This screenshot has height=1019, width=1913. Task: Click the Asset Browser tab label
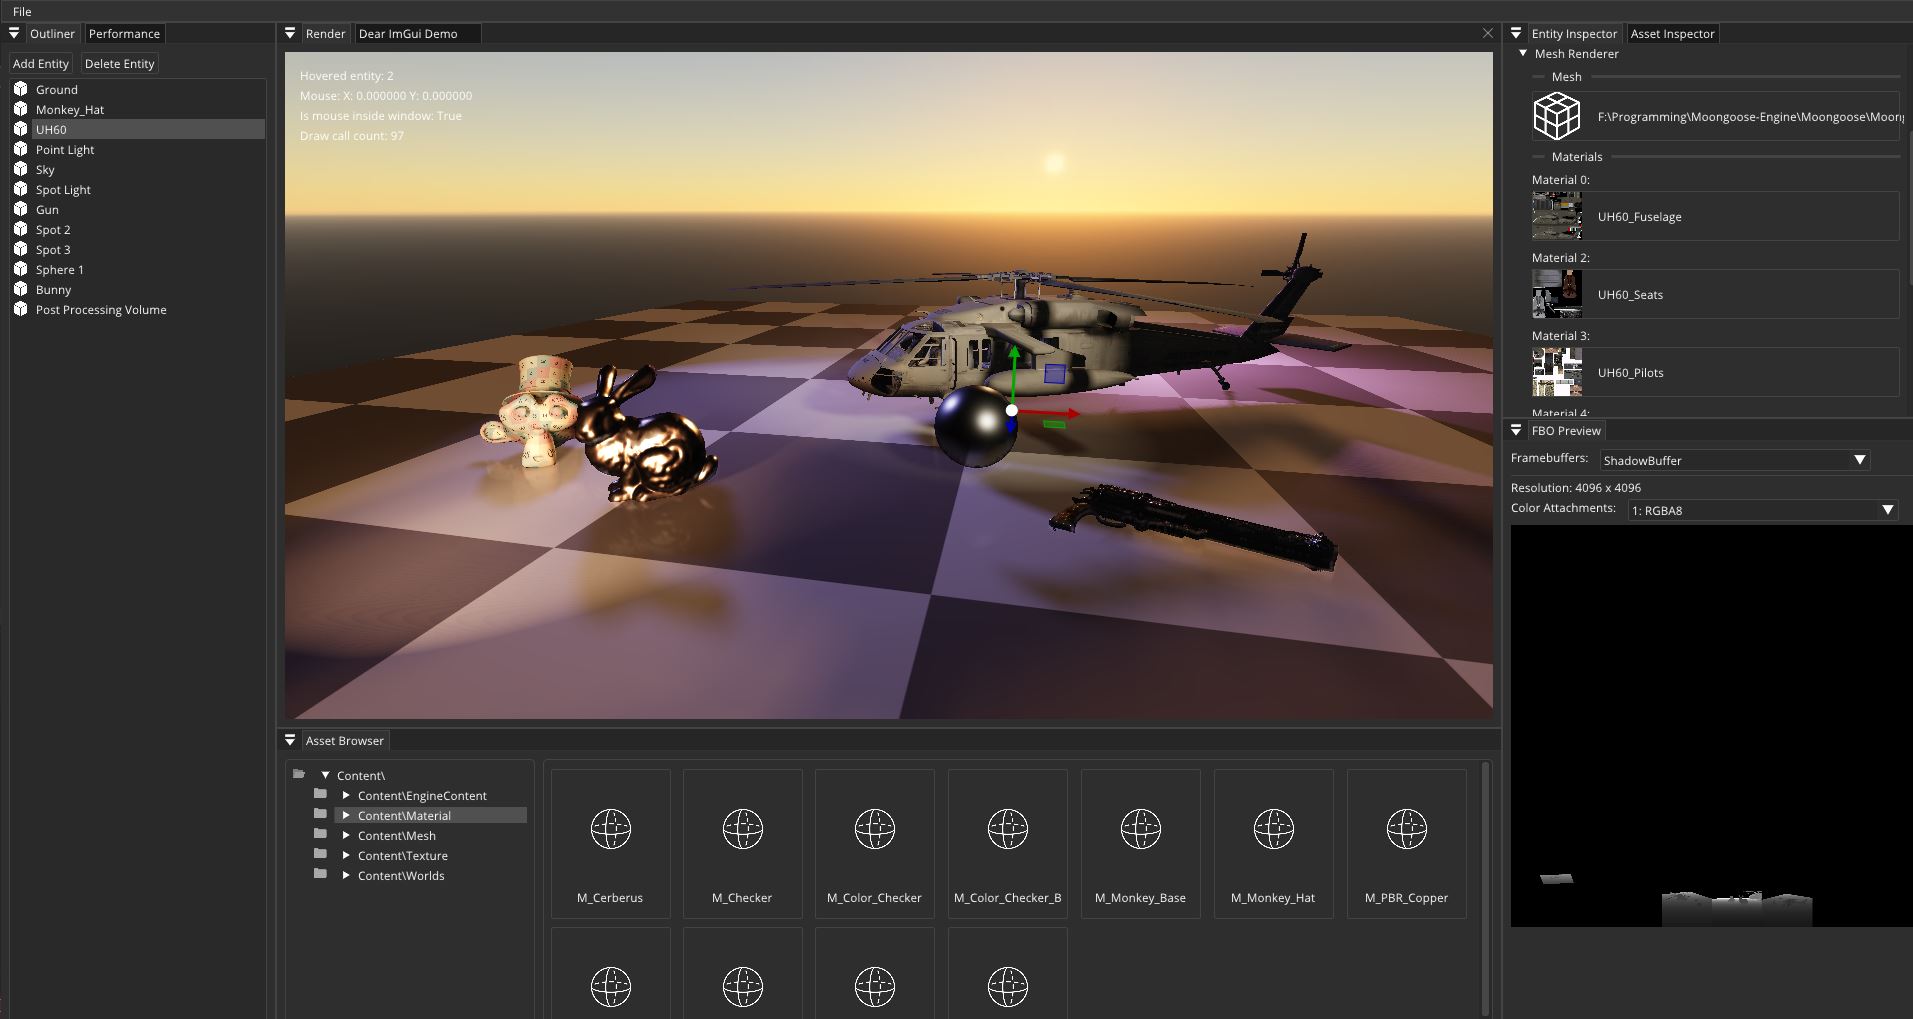[344, 740]
